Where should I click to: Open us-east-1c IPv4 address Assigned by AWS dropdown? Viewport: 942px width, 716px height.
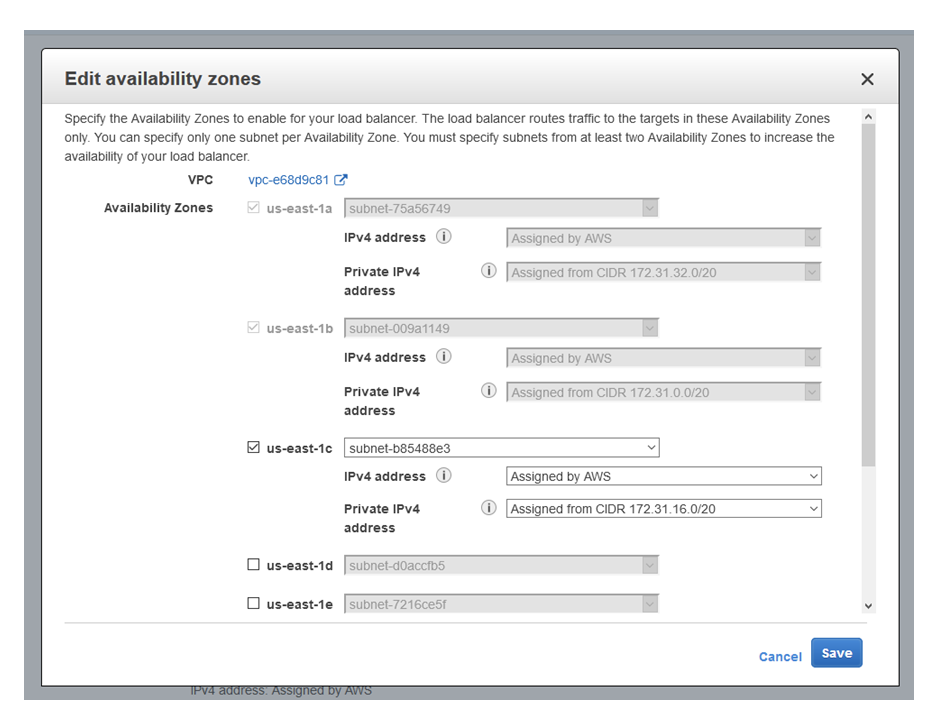(x=664, y=476)
